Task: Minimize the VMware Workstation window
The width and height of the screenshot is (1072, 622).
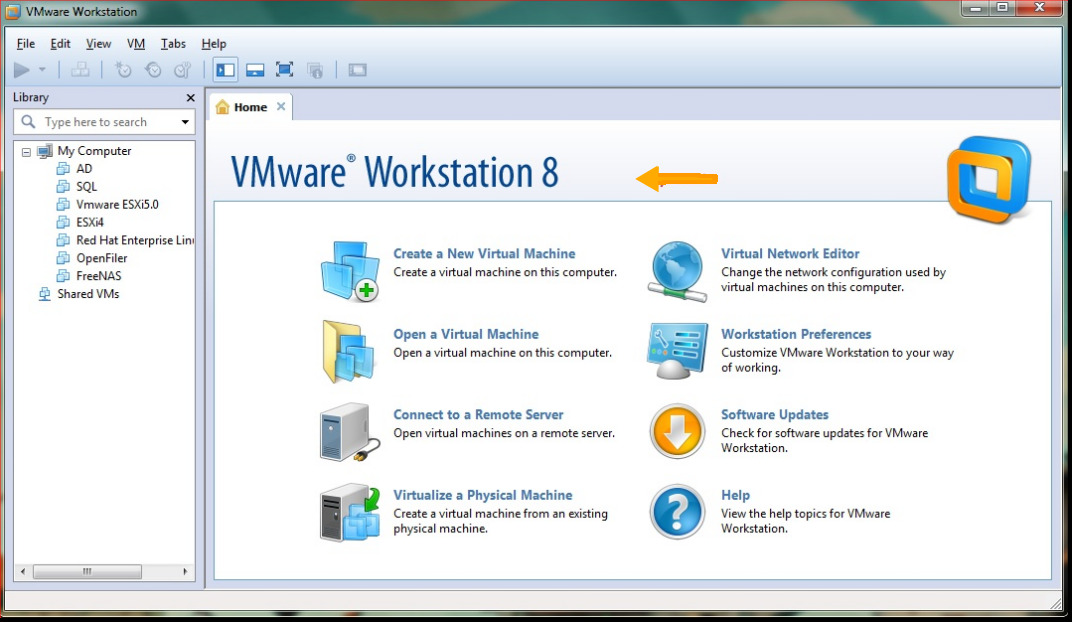Action: pos(976,8)
